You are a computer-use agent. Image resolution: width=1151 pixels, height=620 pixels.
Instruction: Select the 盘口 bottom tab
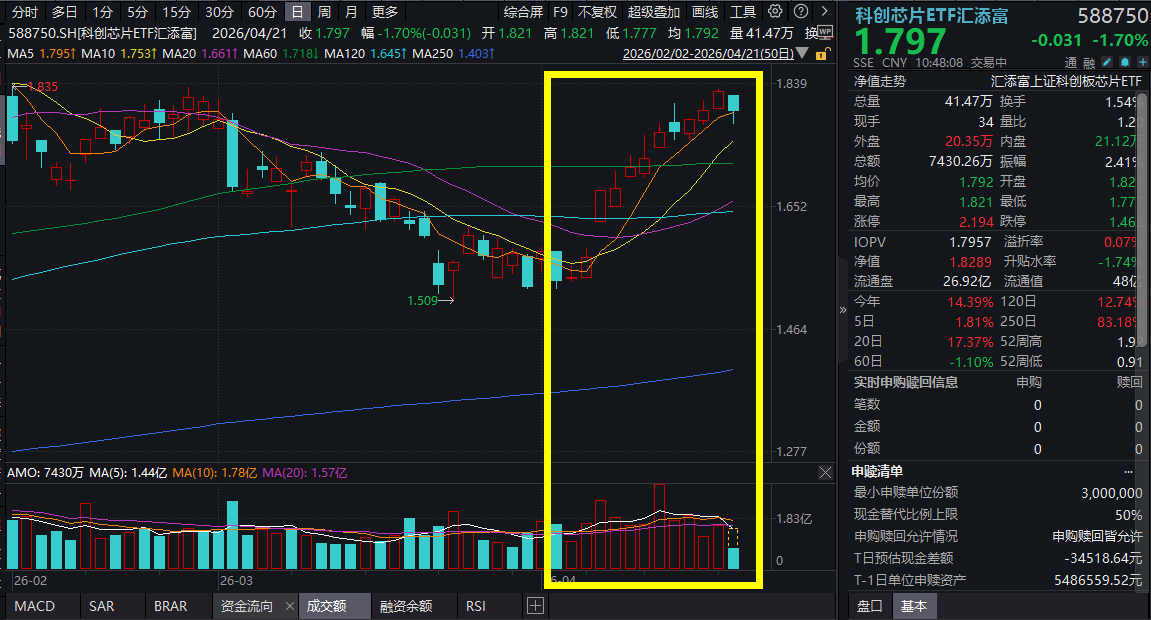[867, 606]
